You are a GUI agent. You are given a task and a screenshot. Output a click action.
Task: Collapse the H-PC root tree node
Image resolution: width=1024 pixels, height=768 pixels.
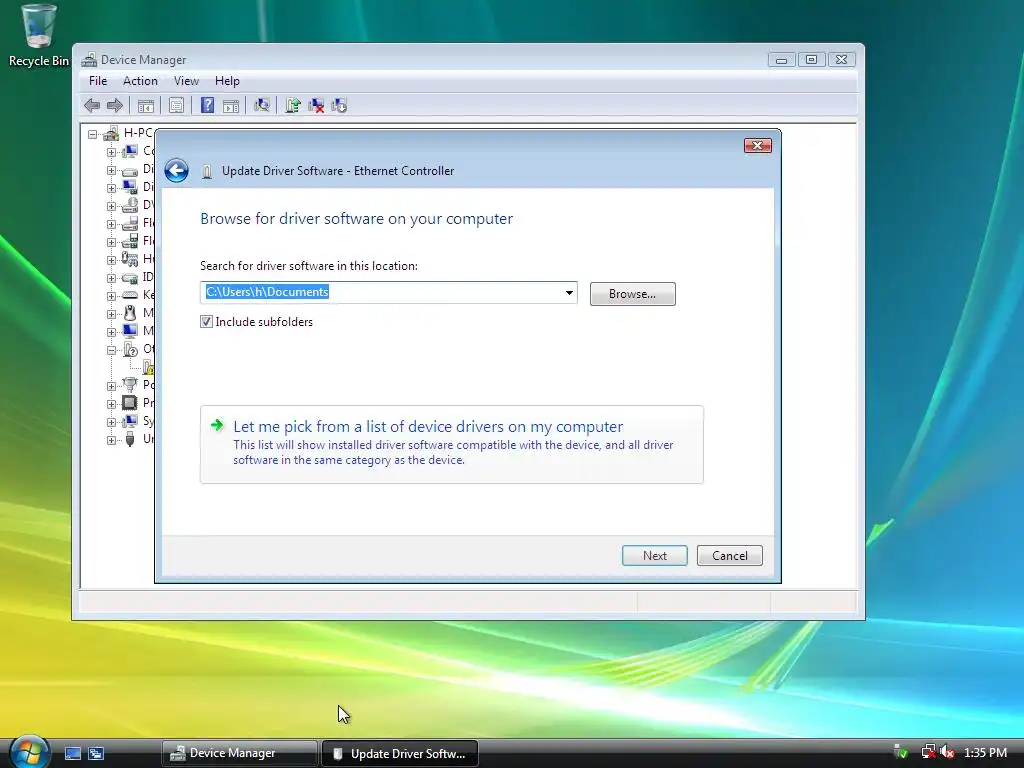click(93, 134)
